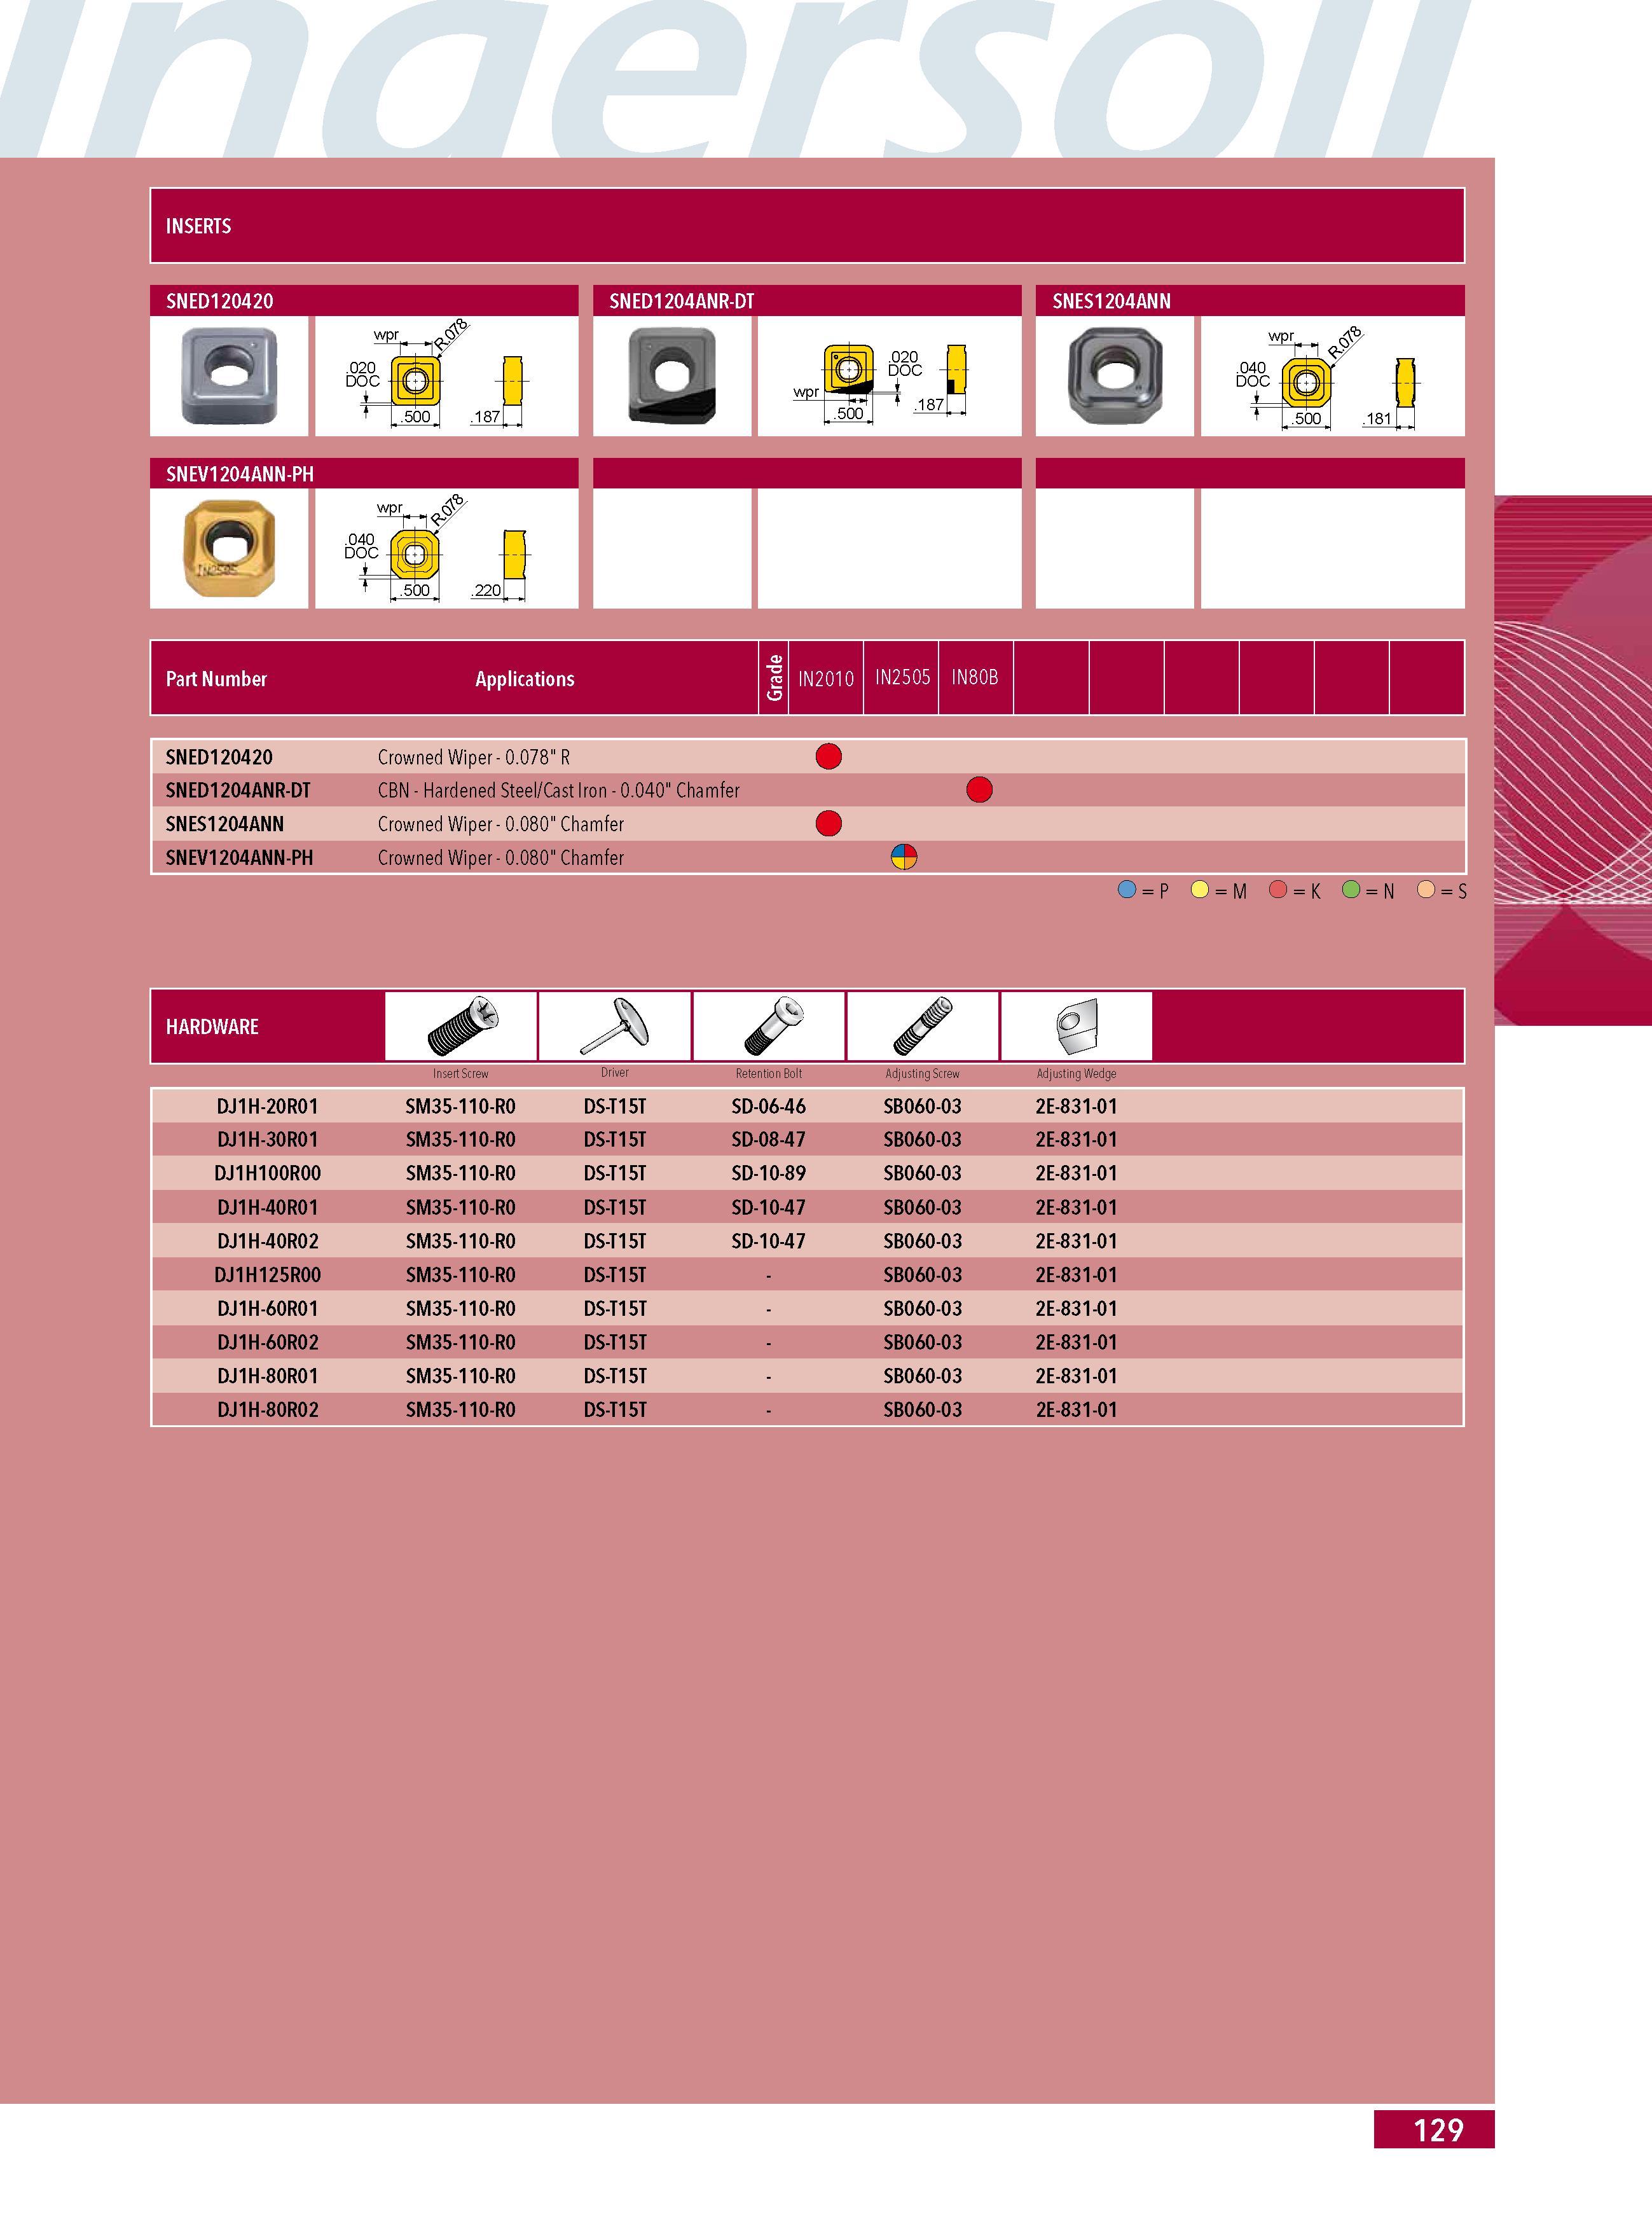This screenshot has width=1652, height=2231.
Task: Click the INSERTS section header
Action: [807, 226]
